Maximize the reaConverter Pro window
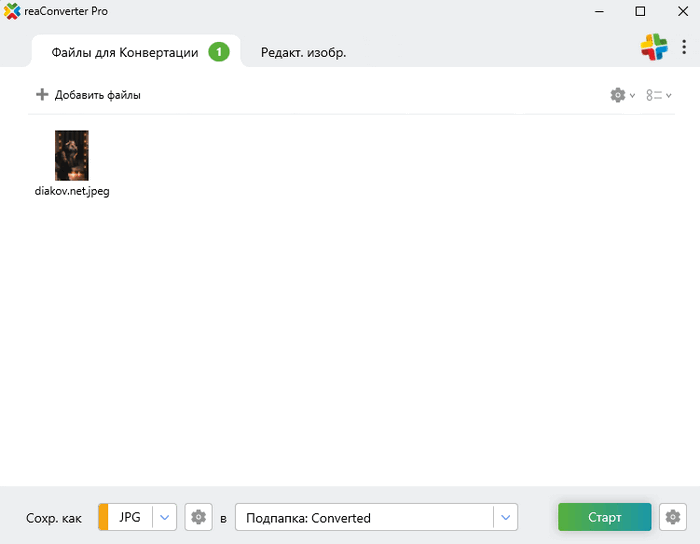This screenshot has height=544, width=700. click(x=640, y=11)
